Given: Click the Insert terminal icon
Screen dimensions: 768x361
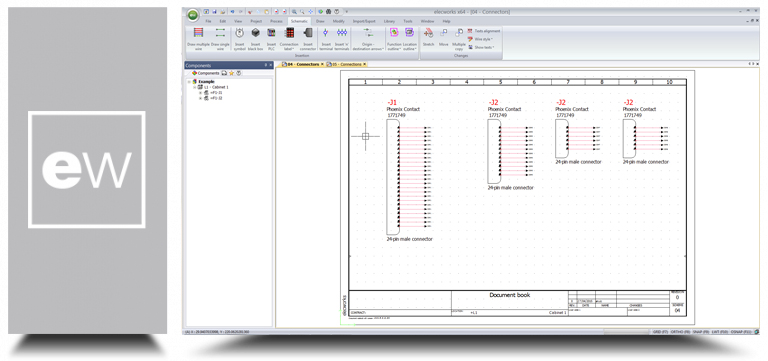Looking at the screenshot, I should 326,39.
